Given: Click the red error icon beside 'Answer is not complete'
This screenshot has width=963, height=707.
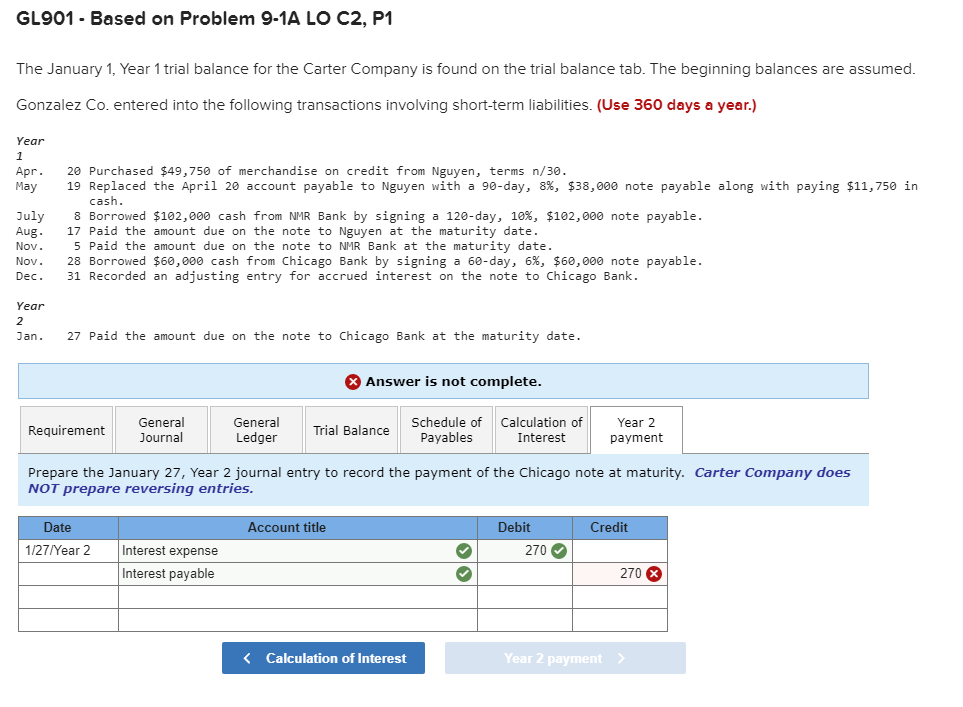Looking at the screenshot, I should pos(353,382).
